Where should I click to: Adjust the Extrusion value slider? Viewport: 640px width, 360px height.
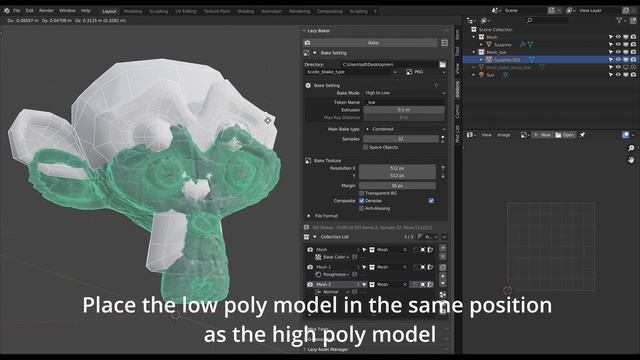pyautogui.click(x=404, y=110)
